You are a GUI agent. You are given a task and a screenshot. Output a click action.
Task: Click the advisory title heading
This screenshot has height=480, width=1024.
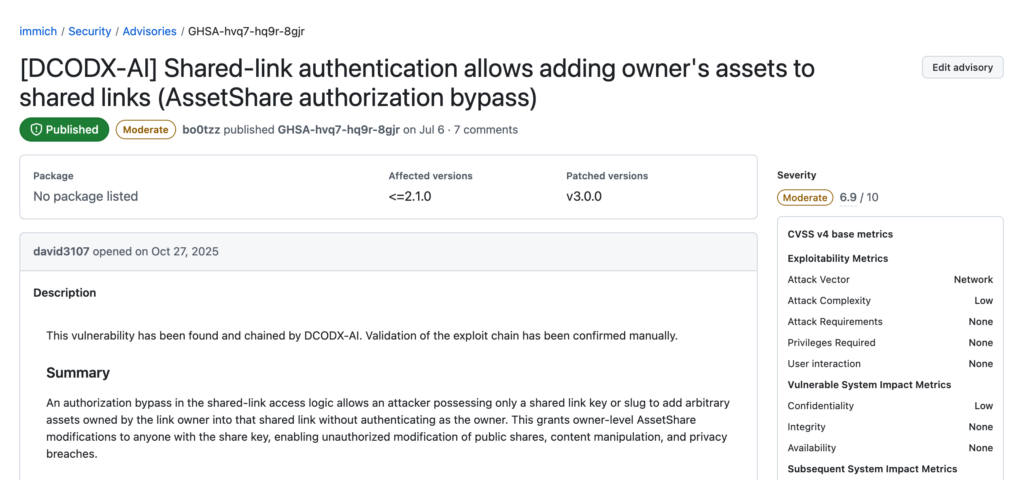[x=417, y=82]
